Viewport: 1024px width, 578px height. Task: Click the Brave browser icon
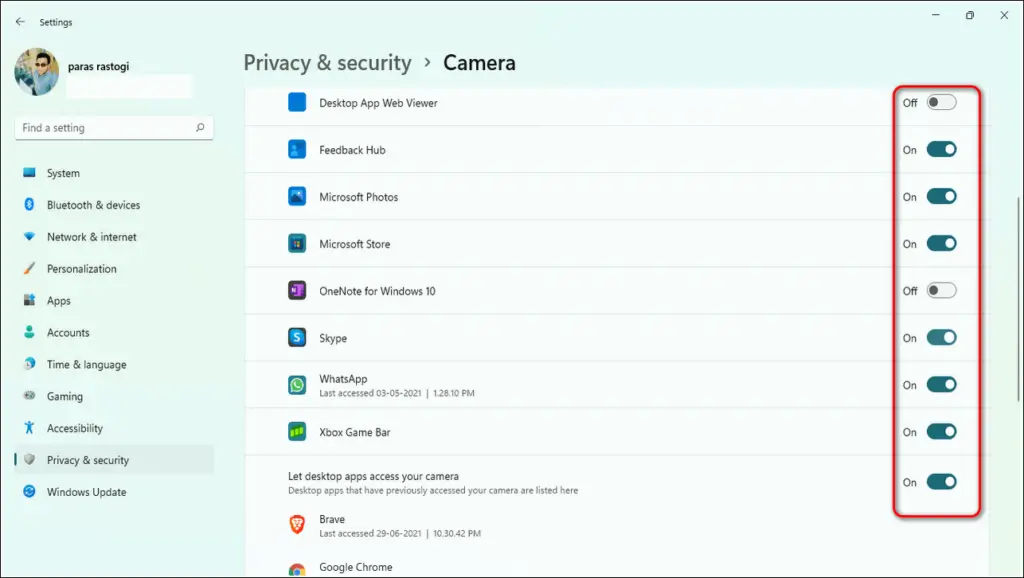click(297, 524)
